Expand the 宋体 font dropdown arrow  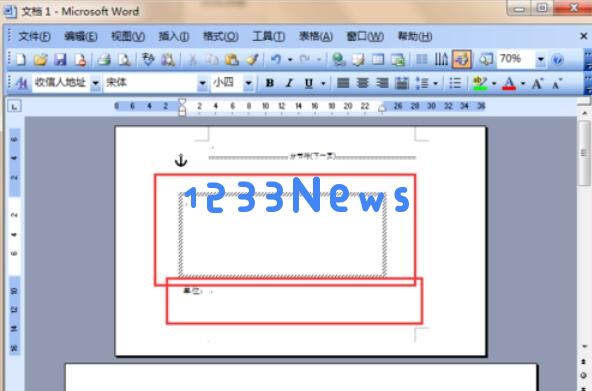tap(203, 83)
